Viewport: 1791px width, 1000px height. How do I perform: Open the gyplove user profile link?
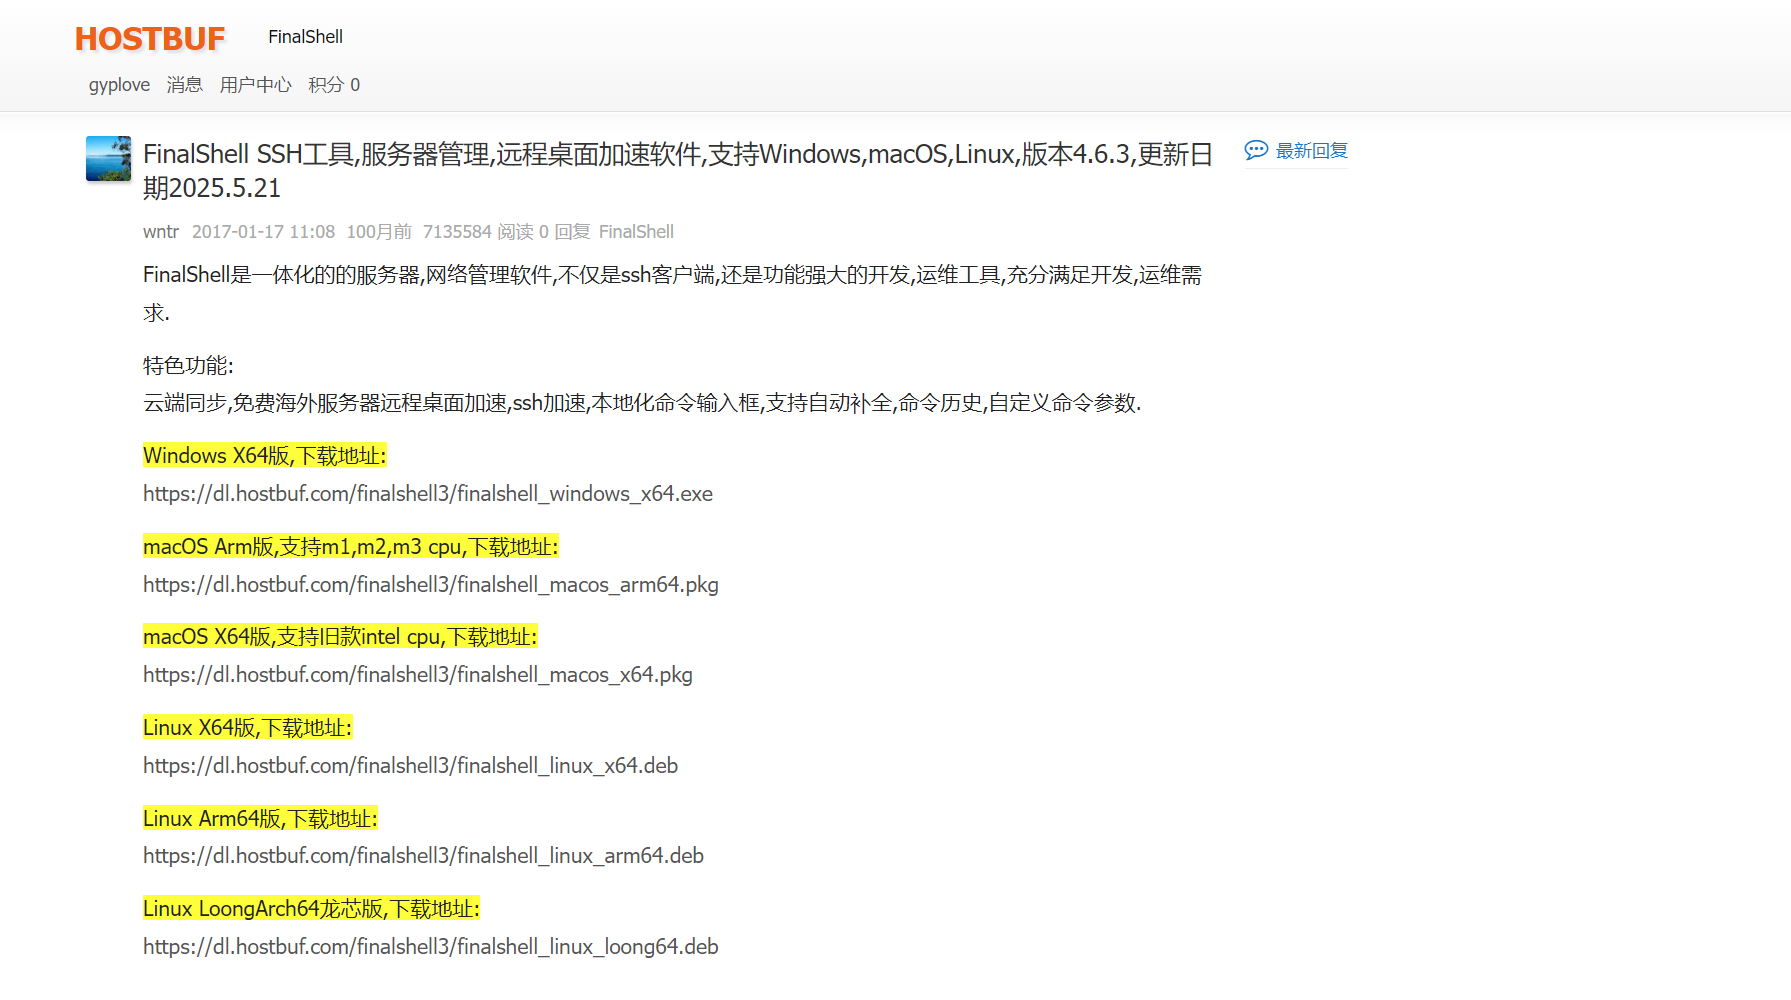pos(119,85)
